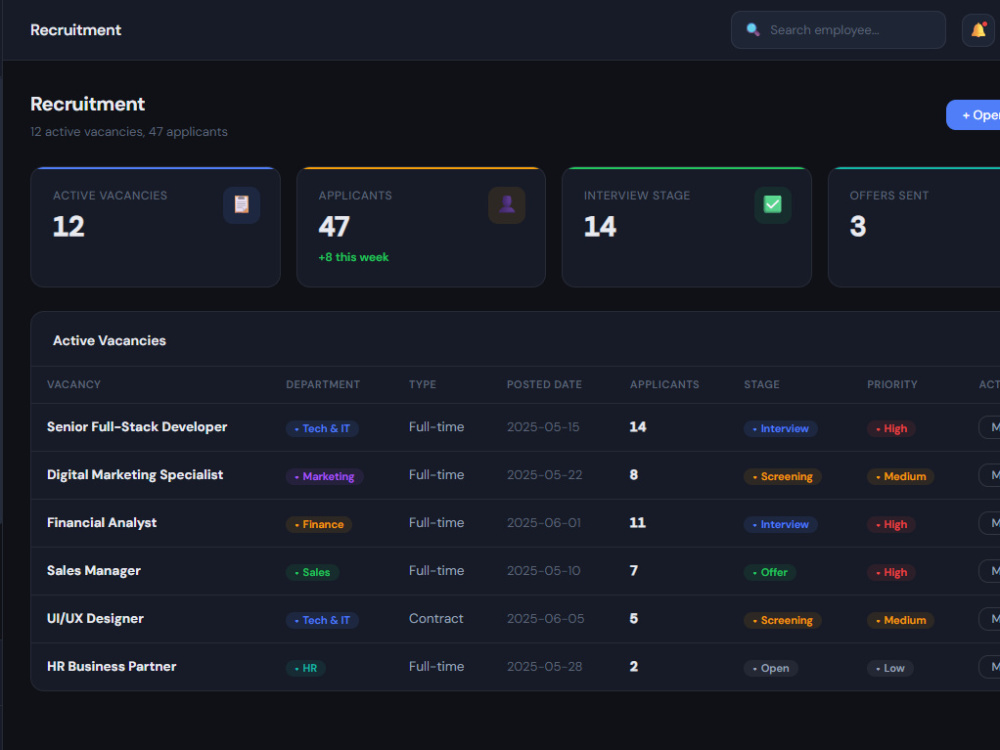The image size is (1000, 750).
Task: Click the Applicants person icon
Action: pyautogui.click(x=507, y=205)
